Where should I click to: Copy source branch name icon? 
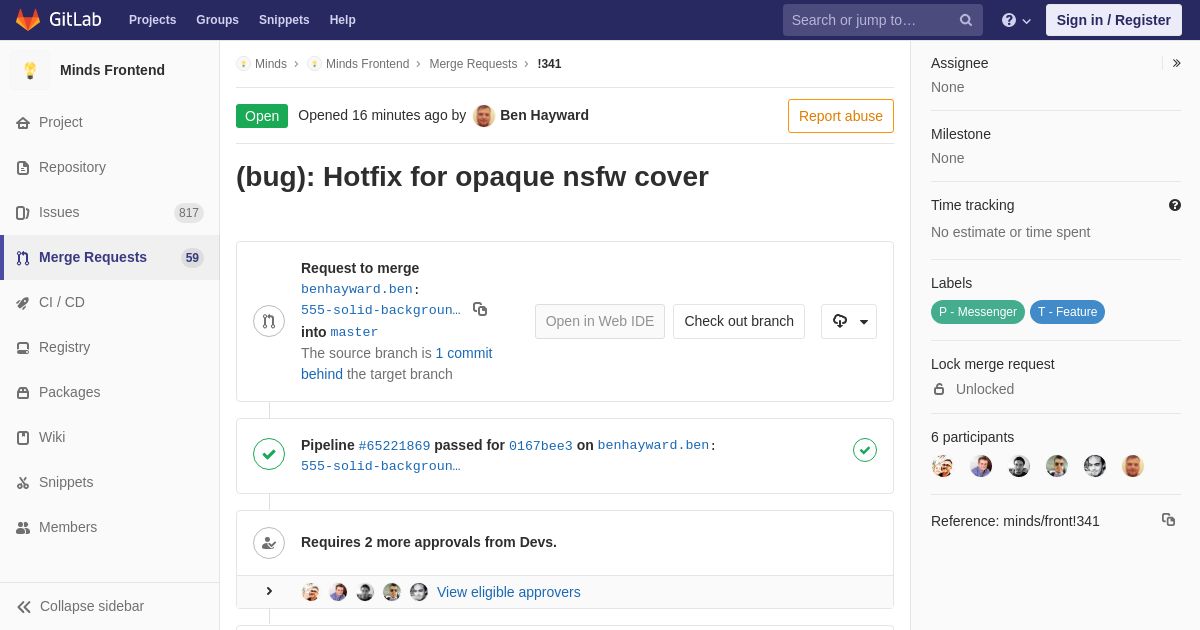[480, 310]
